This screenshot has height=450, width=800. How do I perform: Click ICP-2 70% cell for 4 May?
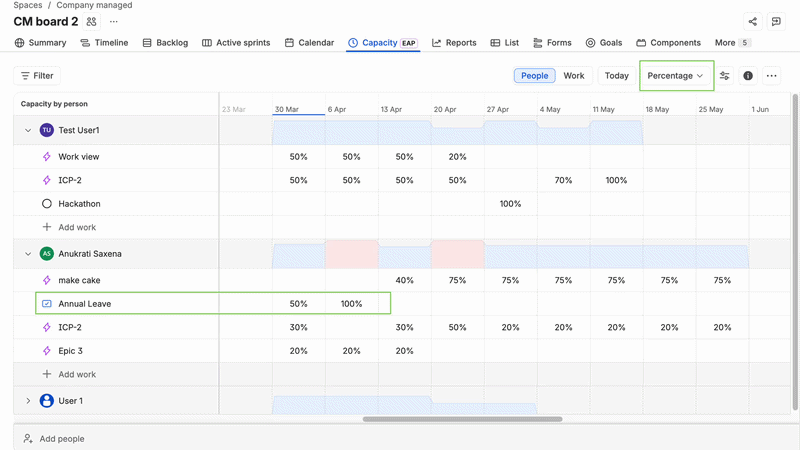[x=563, y=180]
